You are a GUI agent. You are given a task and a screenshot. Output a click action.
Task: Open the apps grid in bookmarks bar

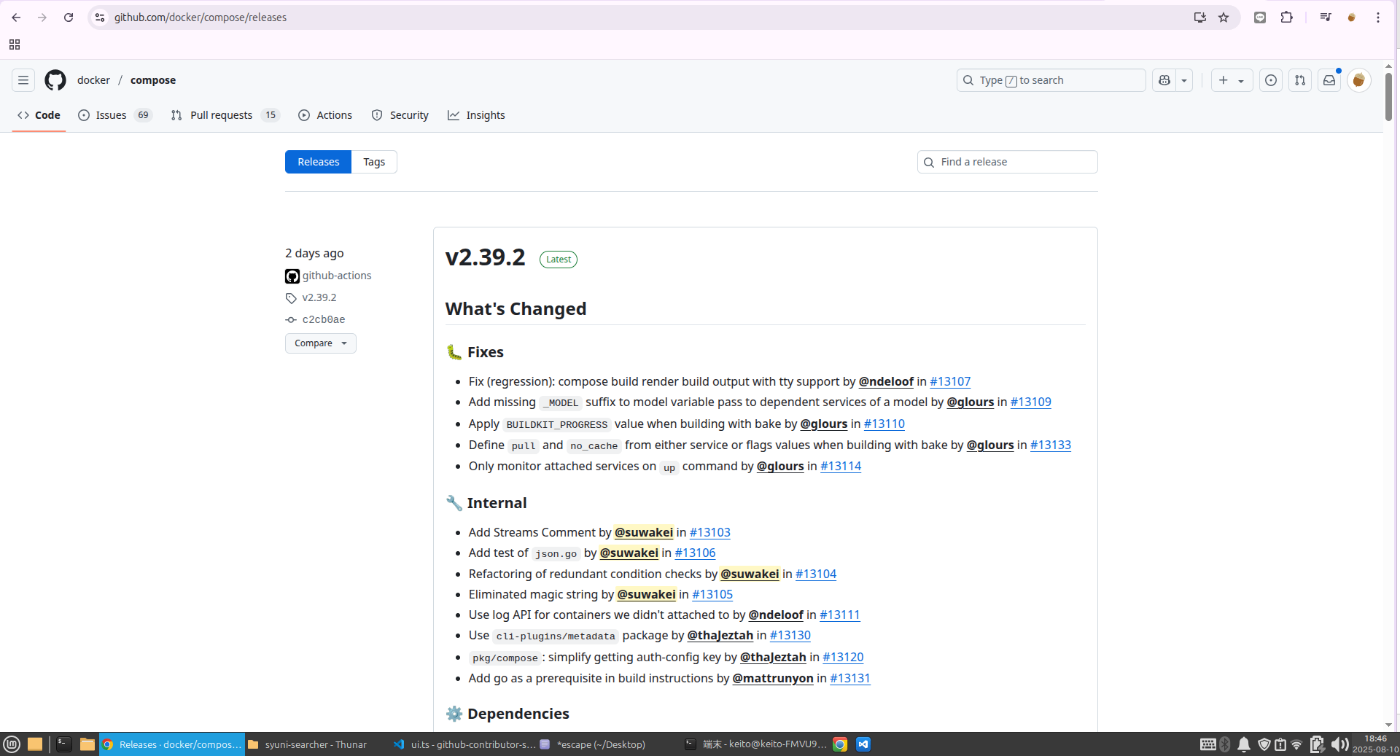click(14, 44)
